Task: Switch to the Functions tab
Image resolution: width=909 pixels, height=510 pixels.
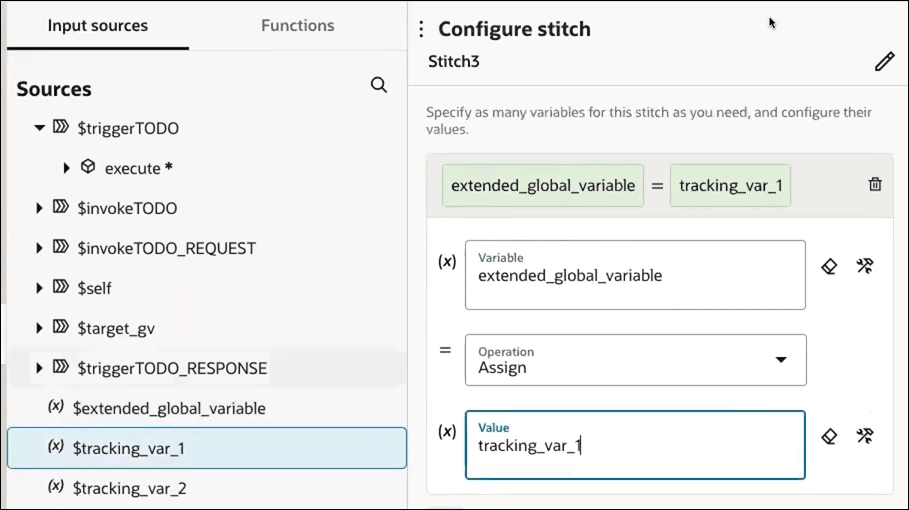Action: tap(297, 25)
